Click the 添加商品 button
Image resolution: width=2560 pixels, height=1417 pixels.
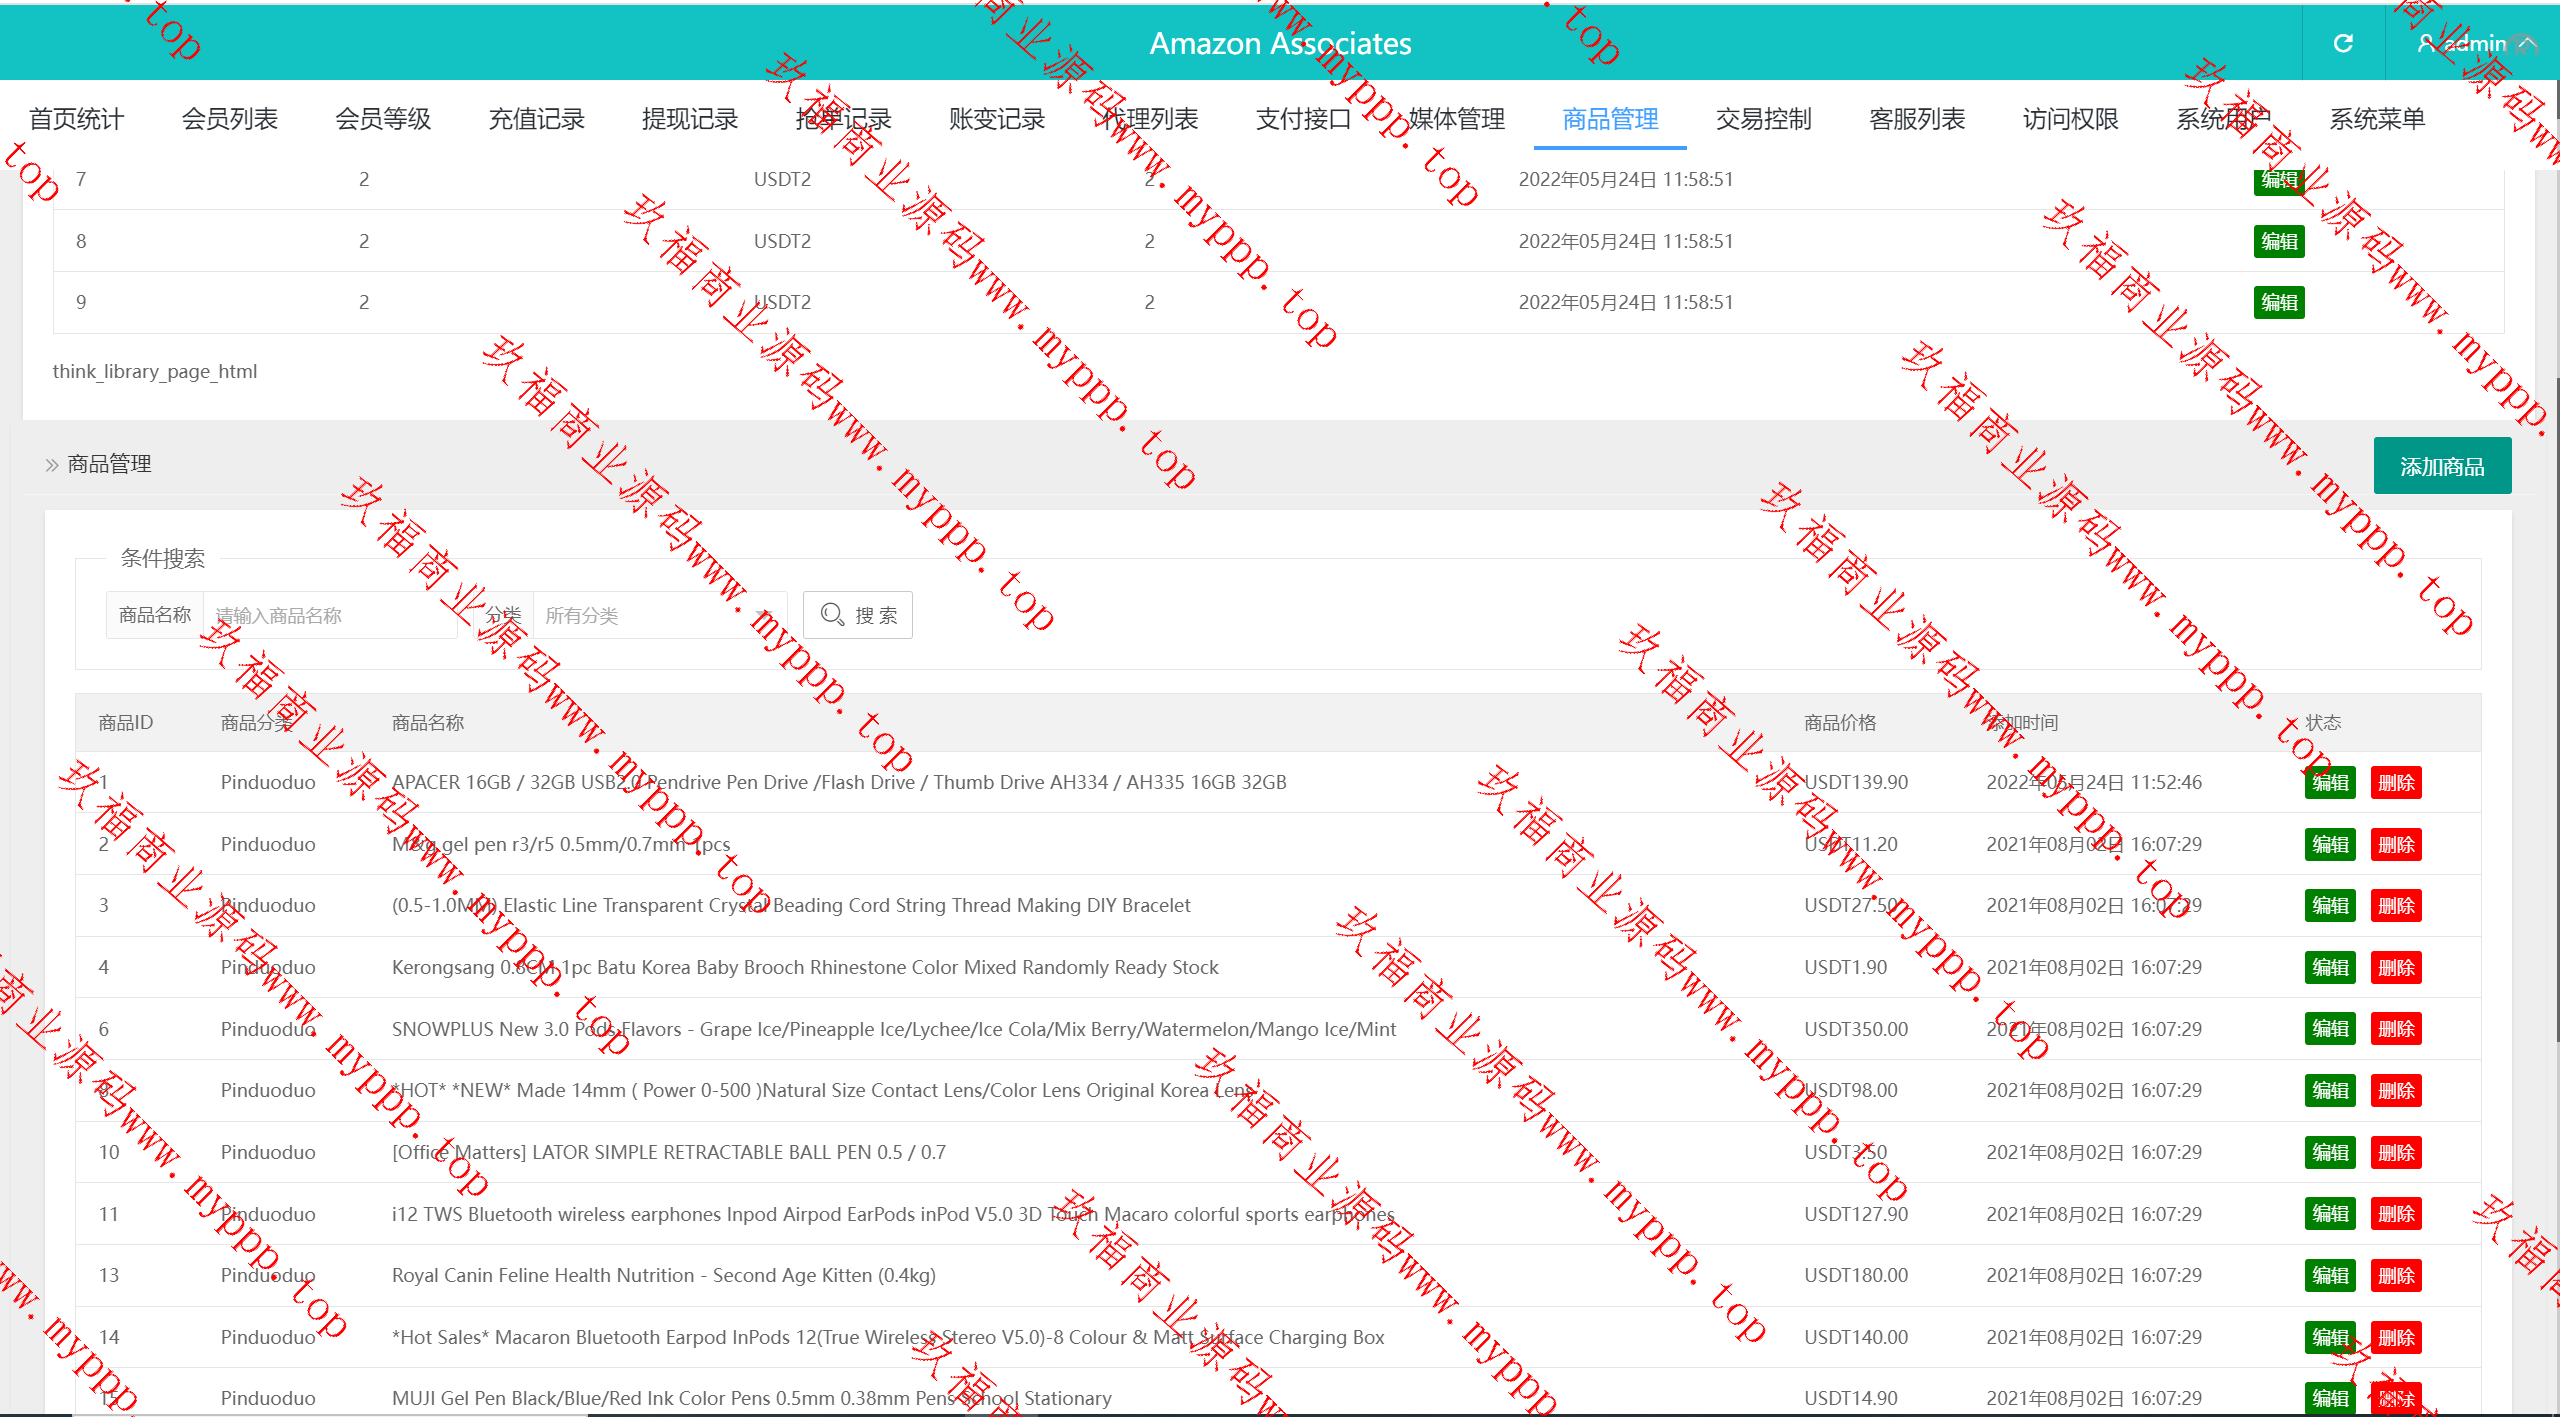(x=2441, y=466)
